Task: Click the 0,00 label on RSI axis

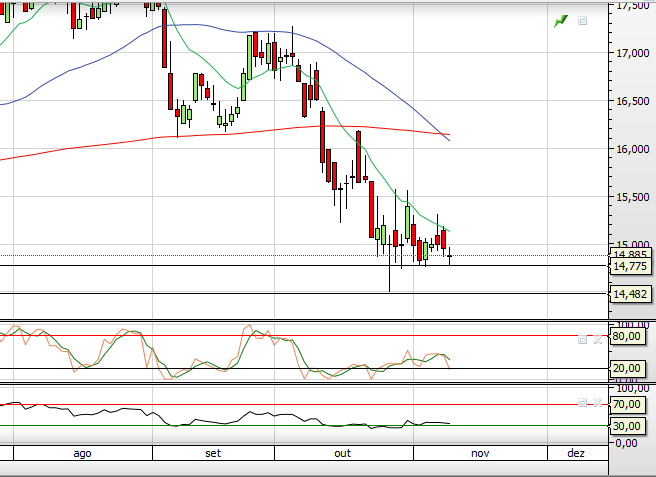Action: 626,443
